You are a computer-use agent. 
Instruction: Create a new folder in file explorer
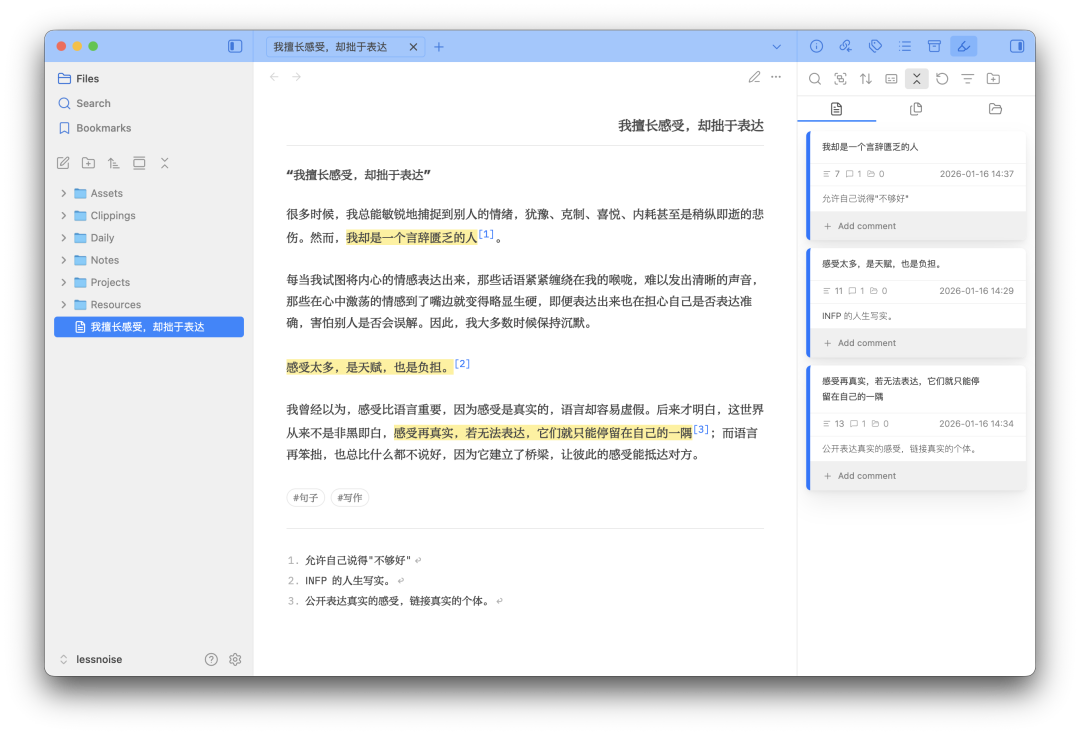[x=88, y=163]
